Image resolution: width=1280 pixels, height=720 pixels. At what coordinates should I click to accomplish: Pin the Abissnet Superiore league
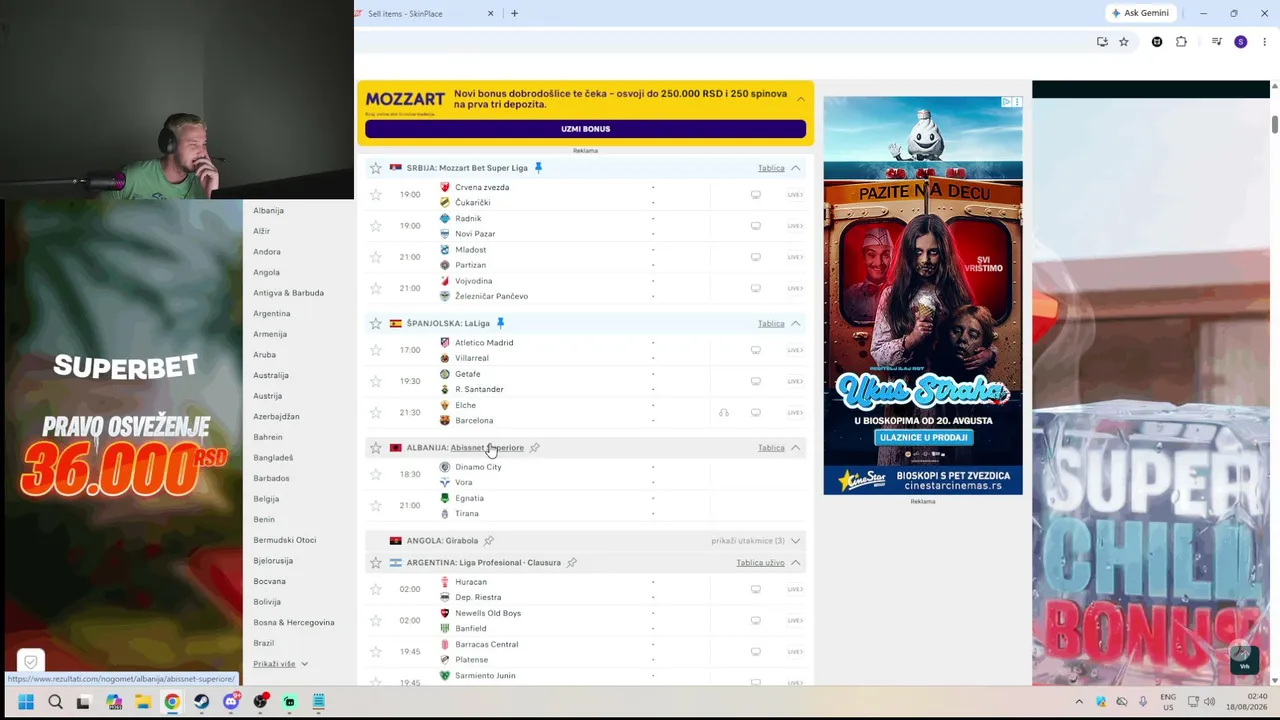click(535, 448)
